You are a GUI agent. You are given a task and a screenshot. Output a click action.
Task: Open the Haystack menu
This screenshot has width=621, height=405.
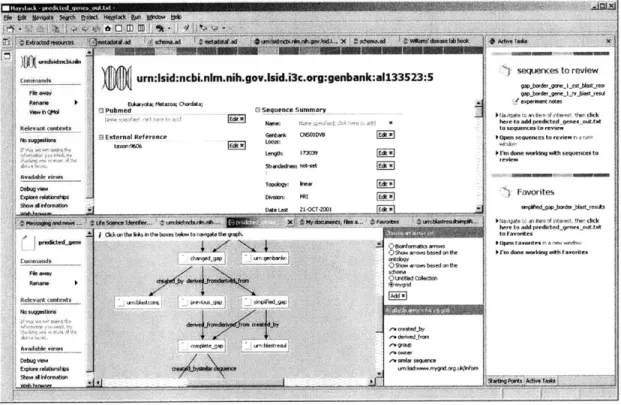click(x=115, y=17)
